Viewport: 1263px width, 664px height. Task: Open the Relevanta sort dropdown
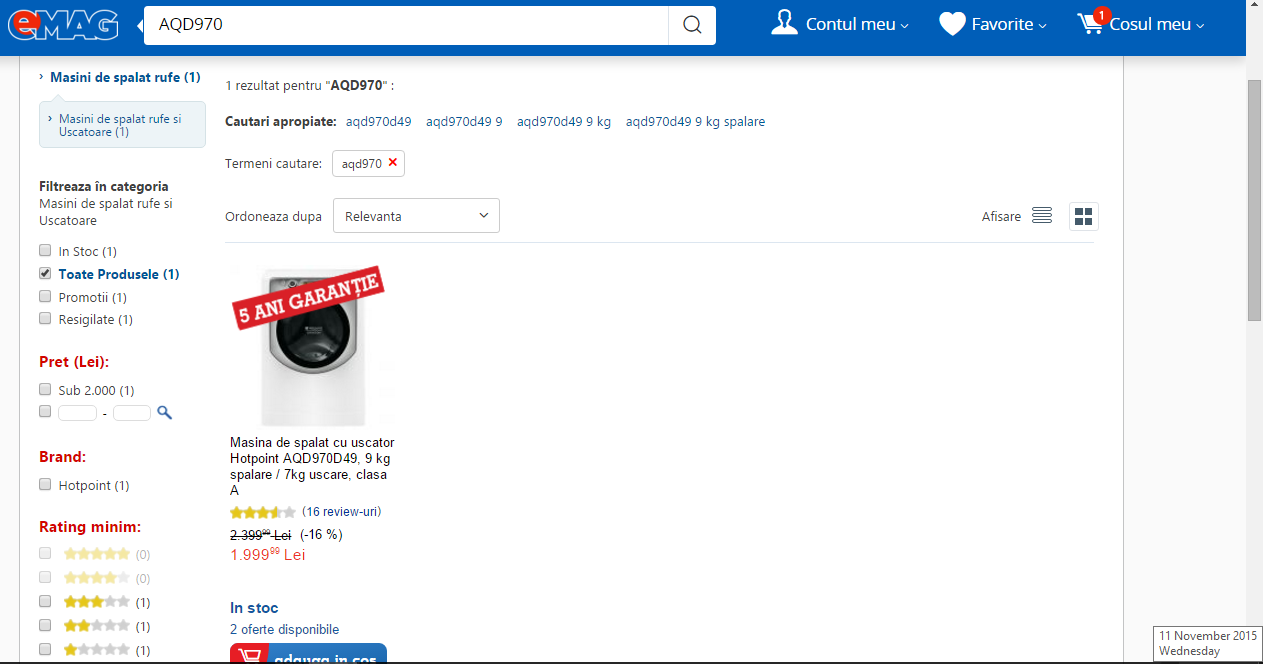click(x=416, y=216)
